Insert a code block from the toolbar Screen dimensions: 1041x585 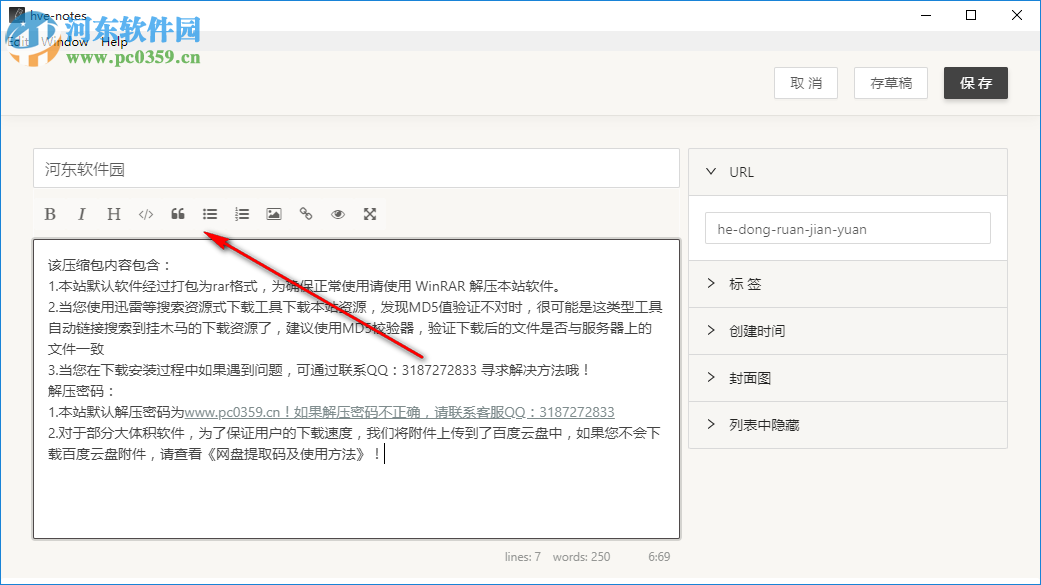coord(145,214)
